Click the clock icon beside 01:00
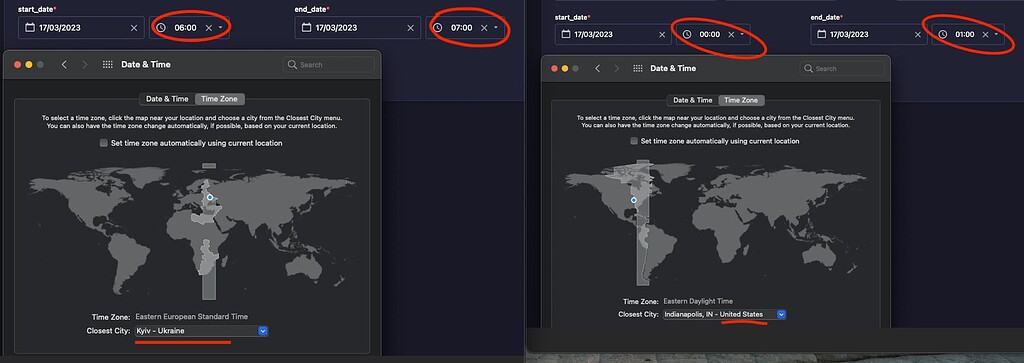Screen dimensions: 1024x363 point(942,35)
